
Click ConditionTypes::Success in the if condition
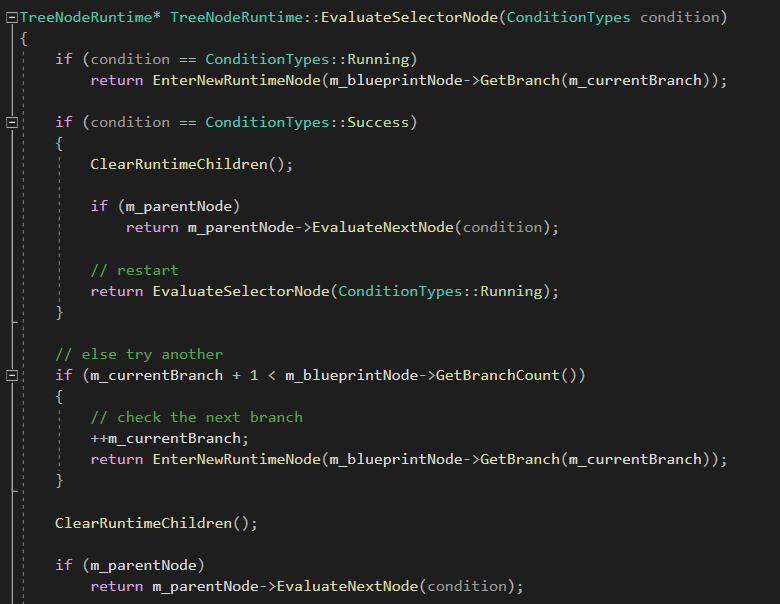307,122
